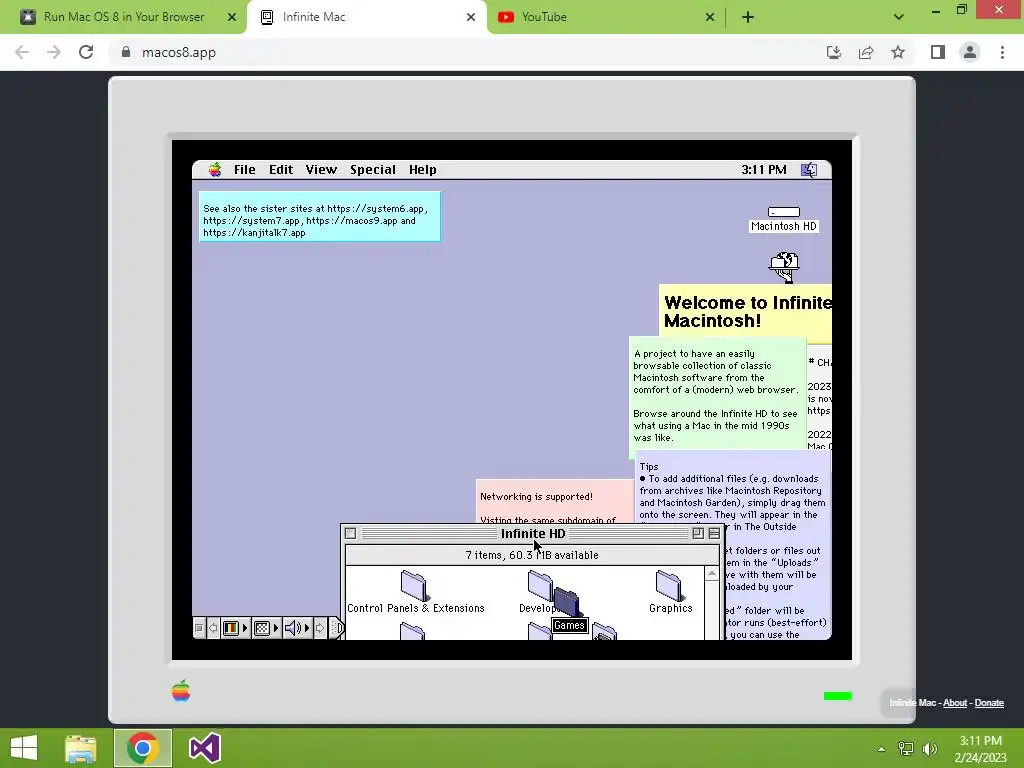Select the Control Panels & Extensions folder
The image size is (1024, 768).
415,592
